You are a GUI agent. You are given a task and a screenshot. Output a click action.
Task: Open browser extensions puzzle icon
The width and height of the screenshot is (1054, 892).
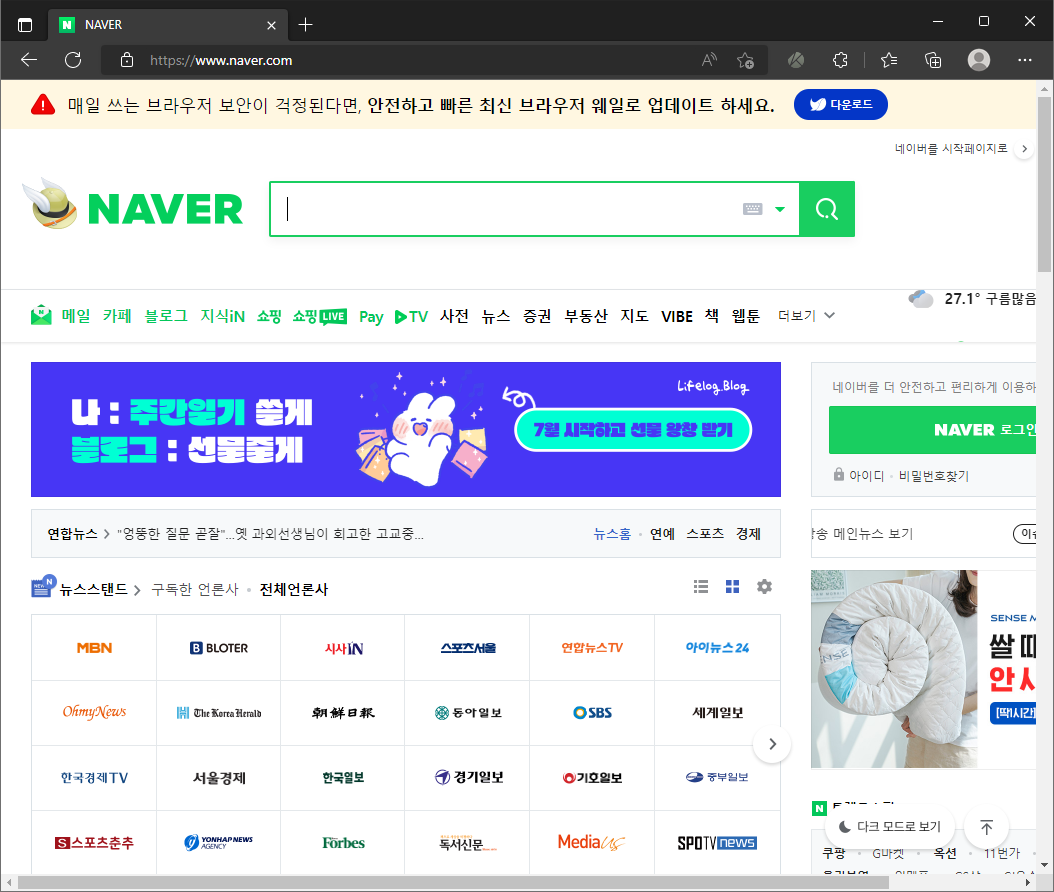click(840, 60)
